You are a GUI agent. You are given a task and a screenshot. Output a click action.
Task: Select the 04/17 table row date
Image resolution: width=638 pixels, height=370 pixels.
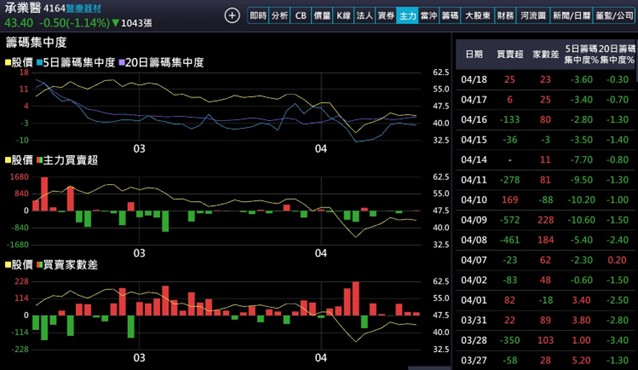click(474, 99)
